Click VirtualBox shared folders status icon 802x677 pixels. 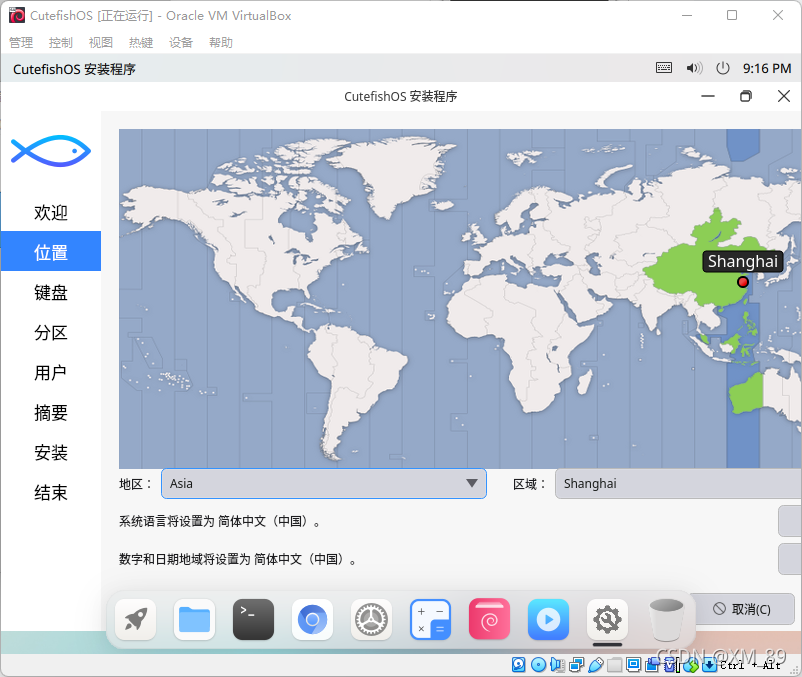614,664
